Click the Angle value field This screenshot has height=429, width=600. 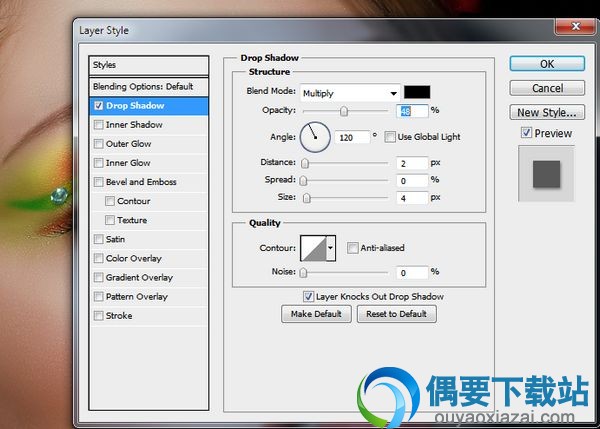coord(352,137)
